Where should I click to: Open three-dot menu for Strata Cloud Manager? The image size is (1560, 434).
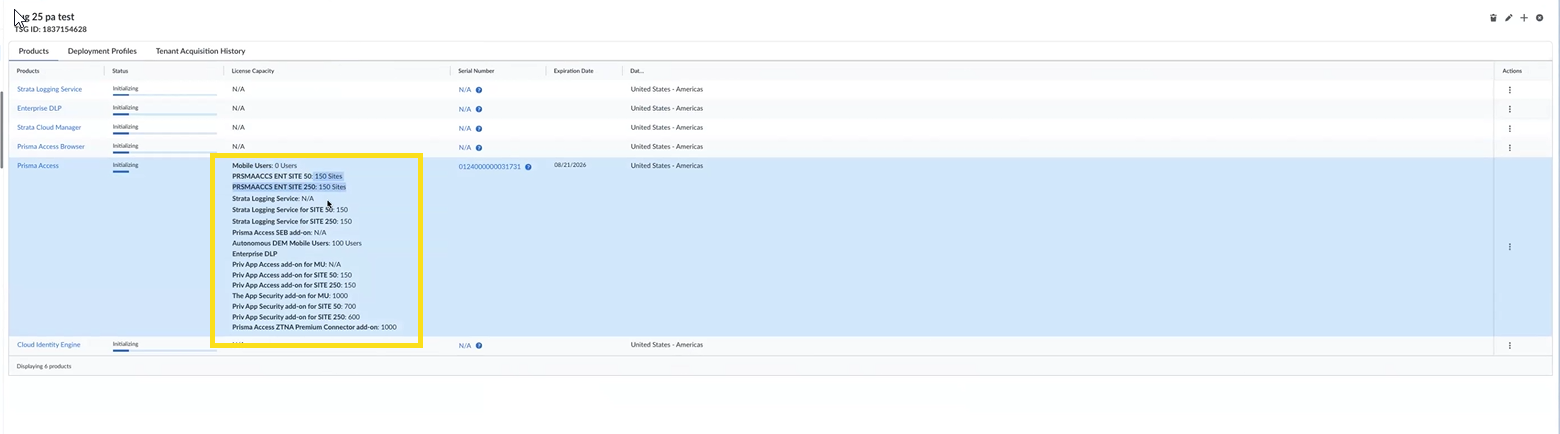point(1509,128)
